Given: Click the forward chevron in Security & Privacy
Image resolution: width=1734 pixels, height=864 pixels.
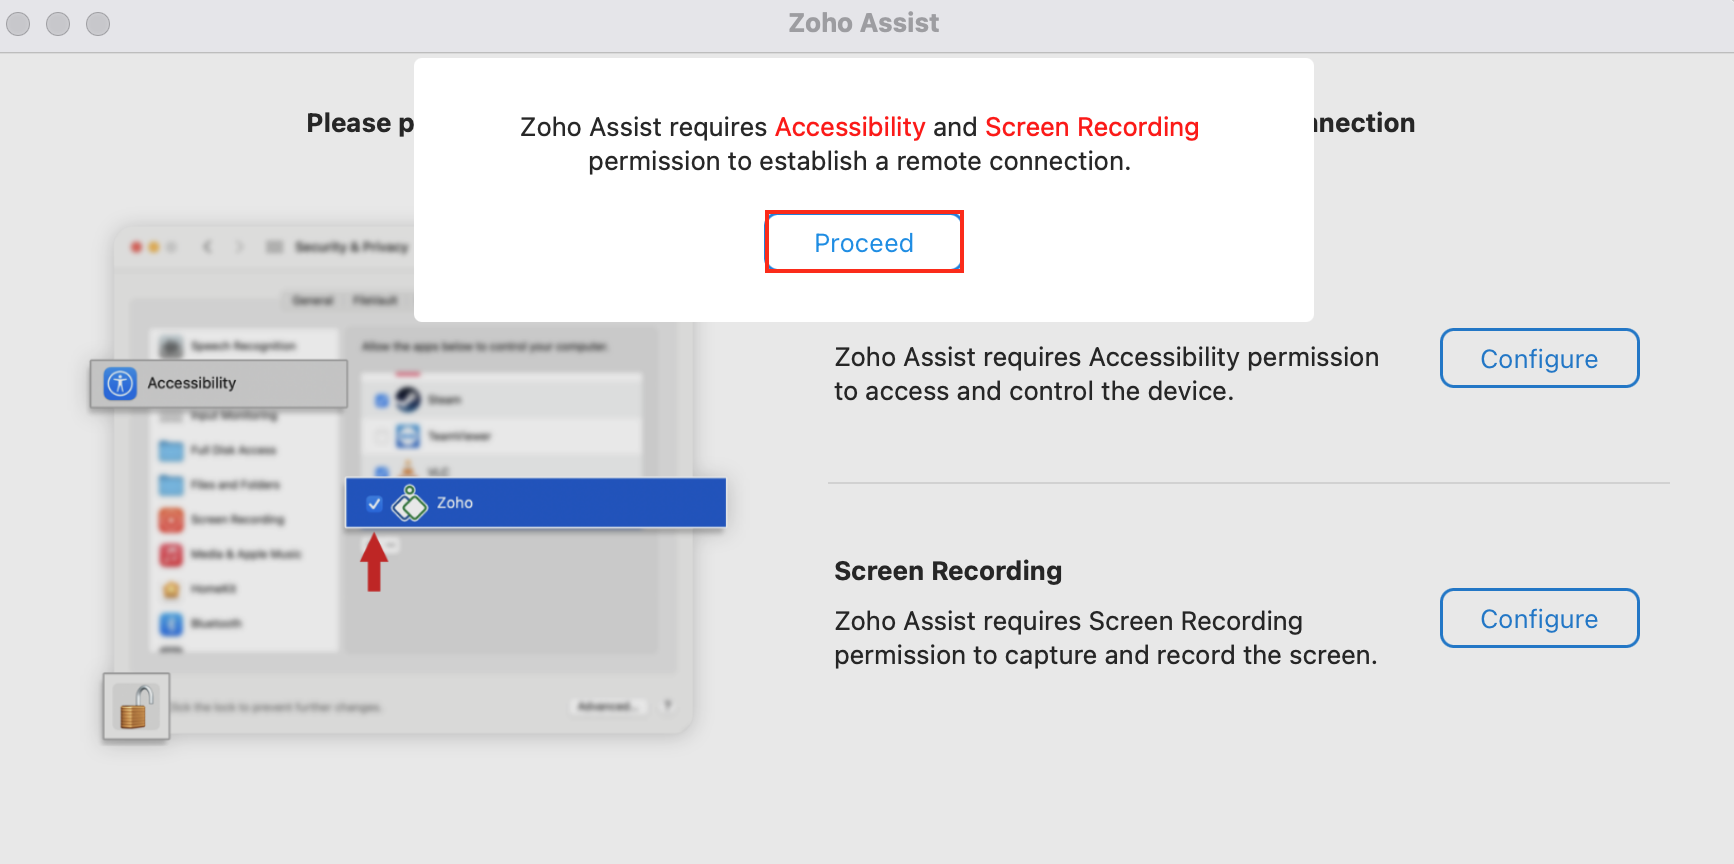Looking at the screenshot, I should (x=240, y=246).
